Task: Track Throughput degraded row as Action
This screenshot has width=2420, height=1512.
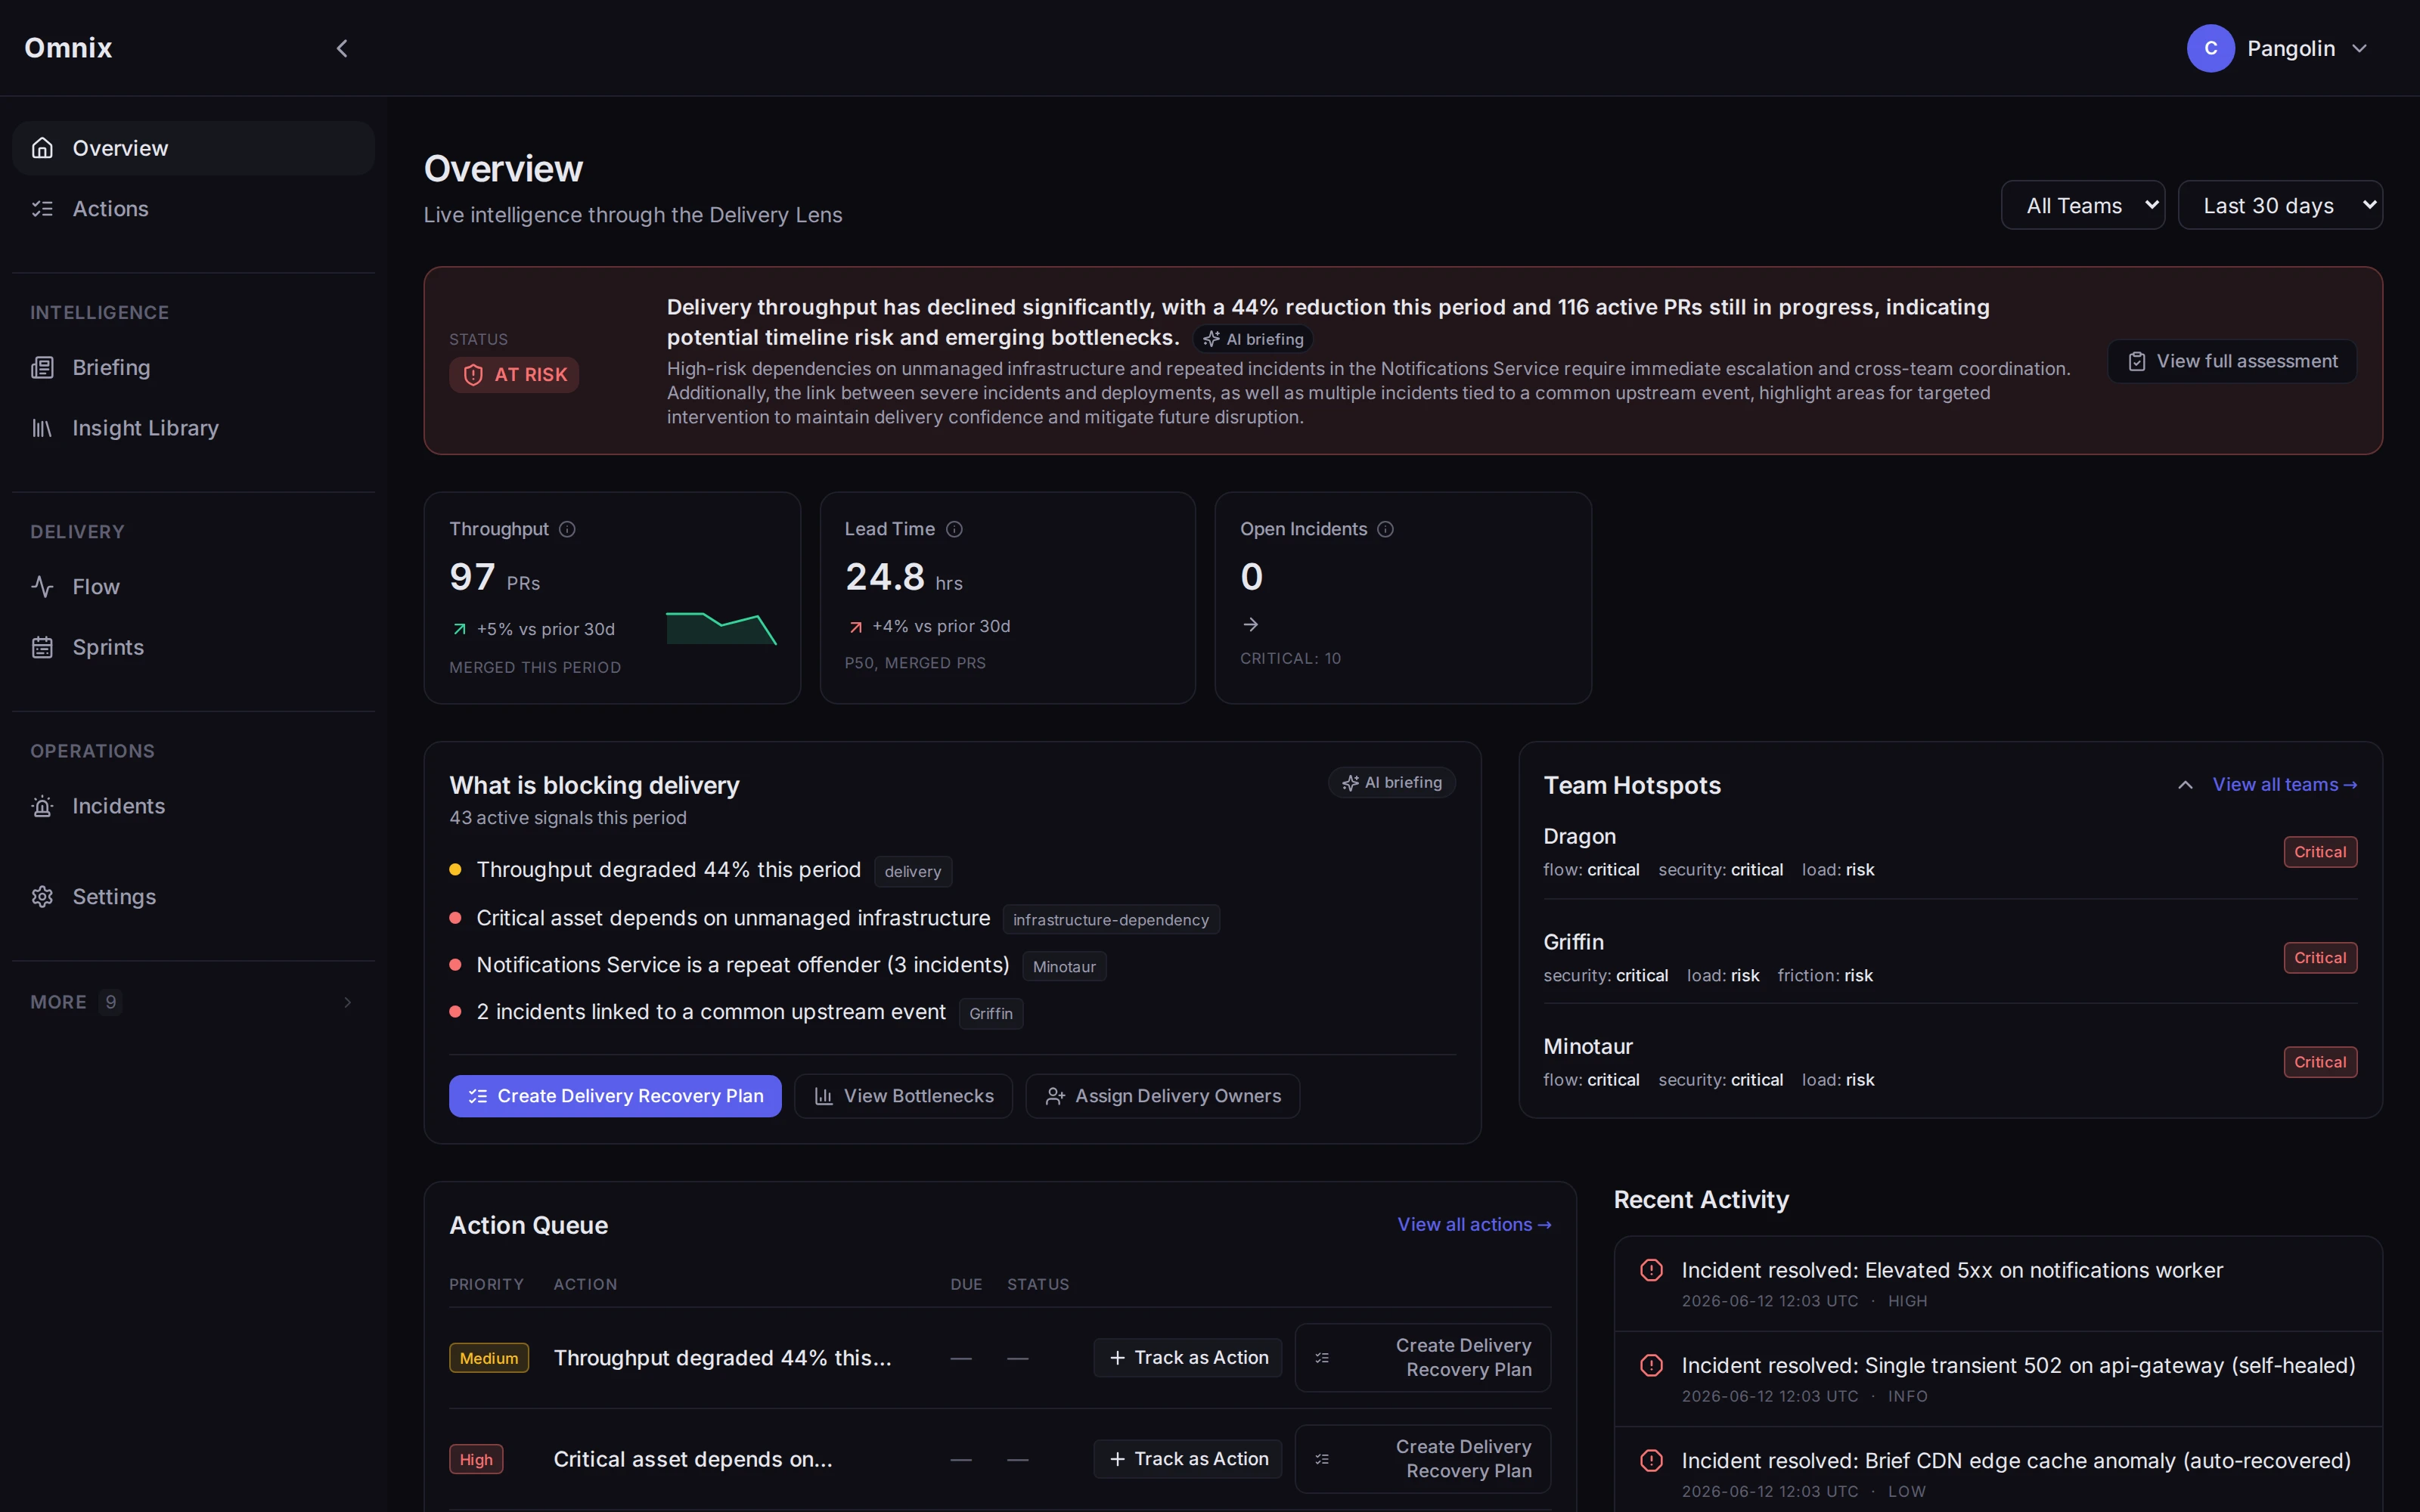Action: pyautogui.click(x=1187, y=1358)
